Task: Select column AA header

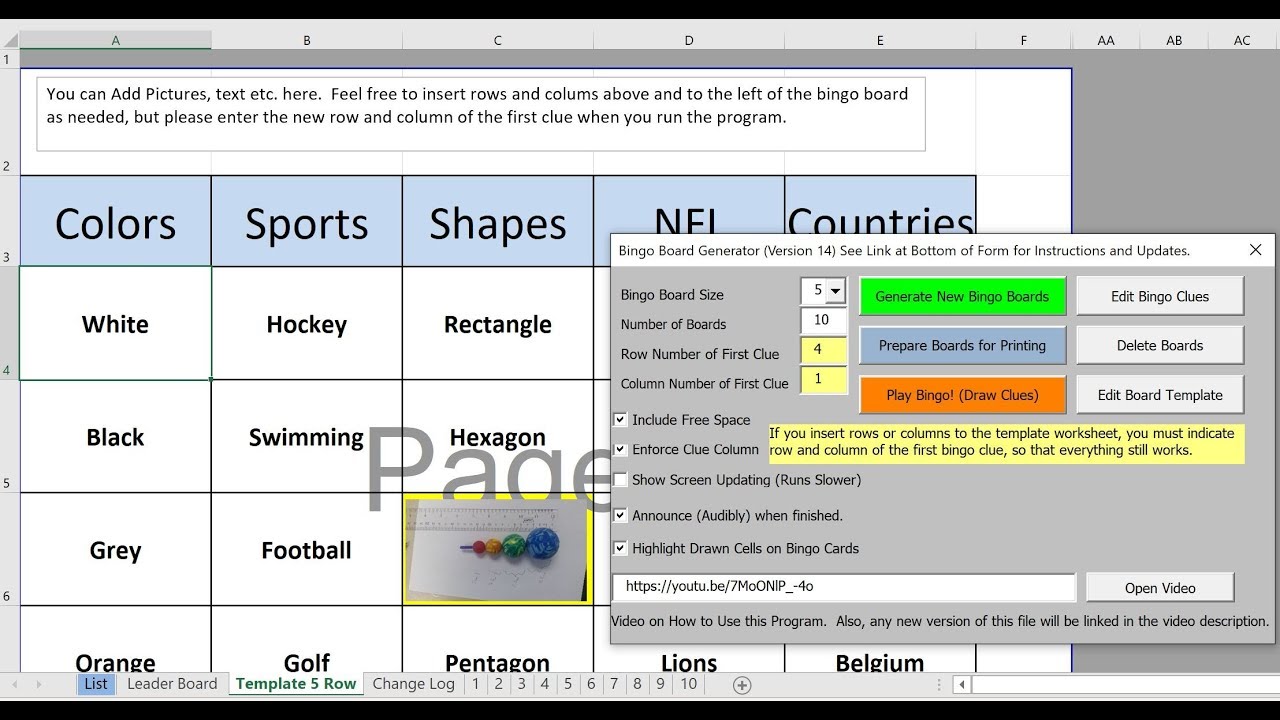Action: point(1106,41)
